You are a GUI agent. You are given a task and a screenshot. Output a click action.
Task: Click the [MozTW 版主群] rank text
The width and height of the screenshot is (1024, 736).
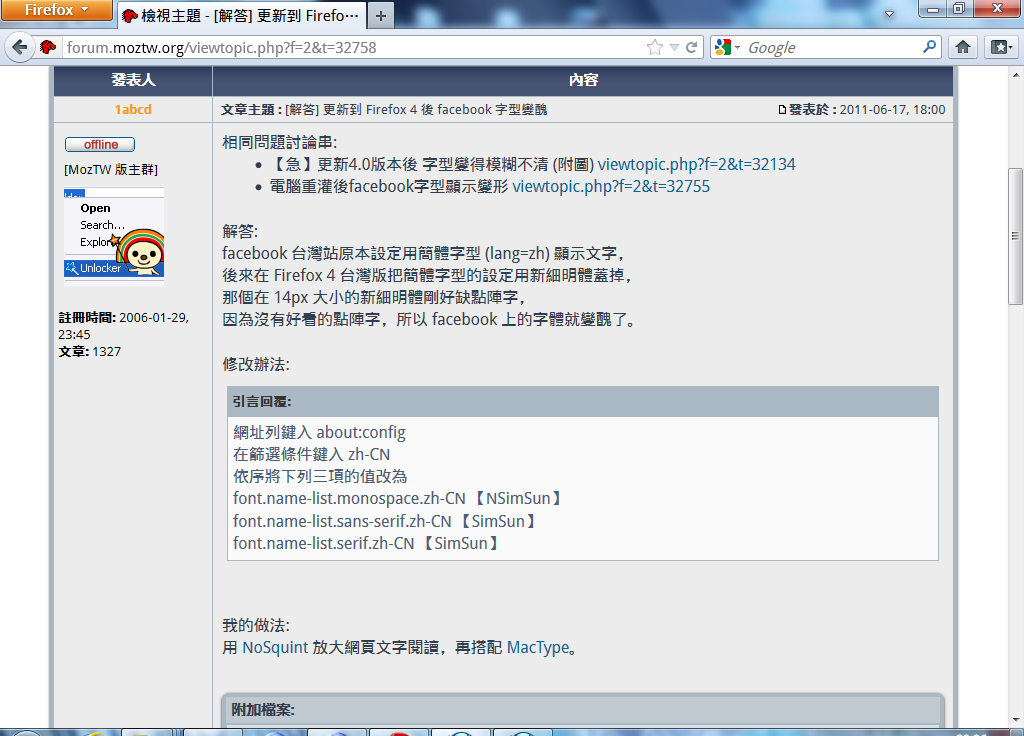point(111,170)
